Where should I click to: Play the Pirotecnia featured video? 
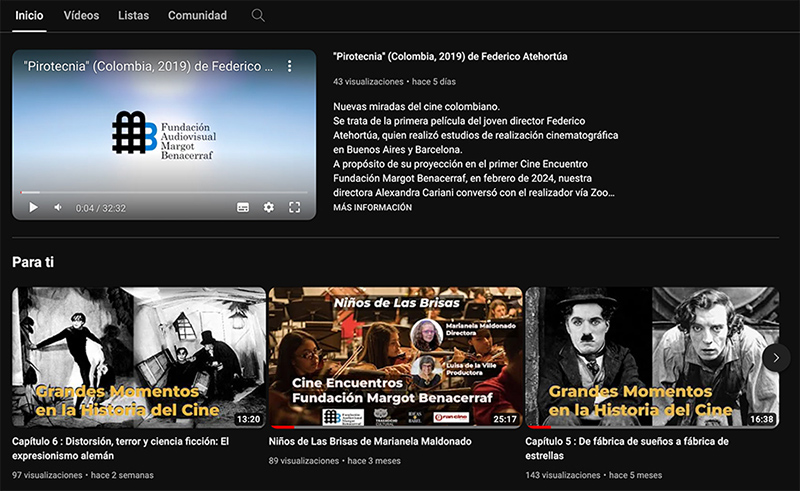[x=33, y=207]
